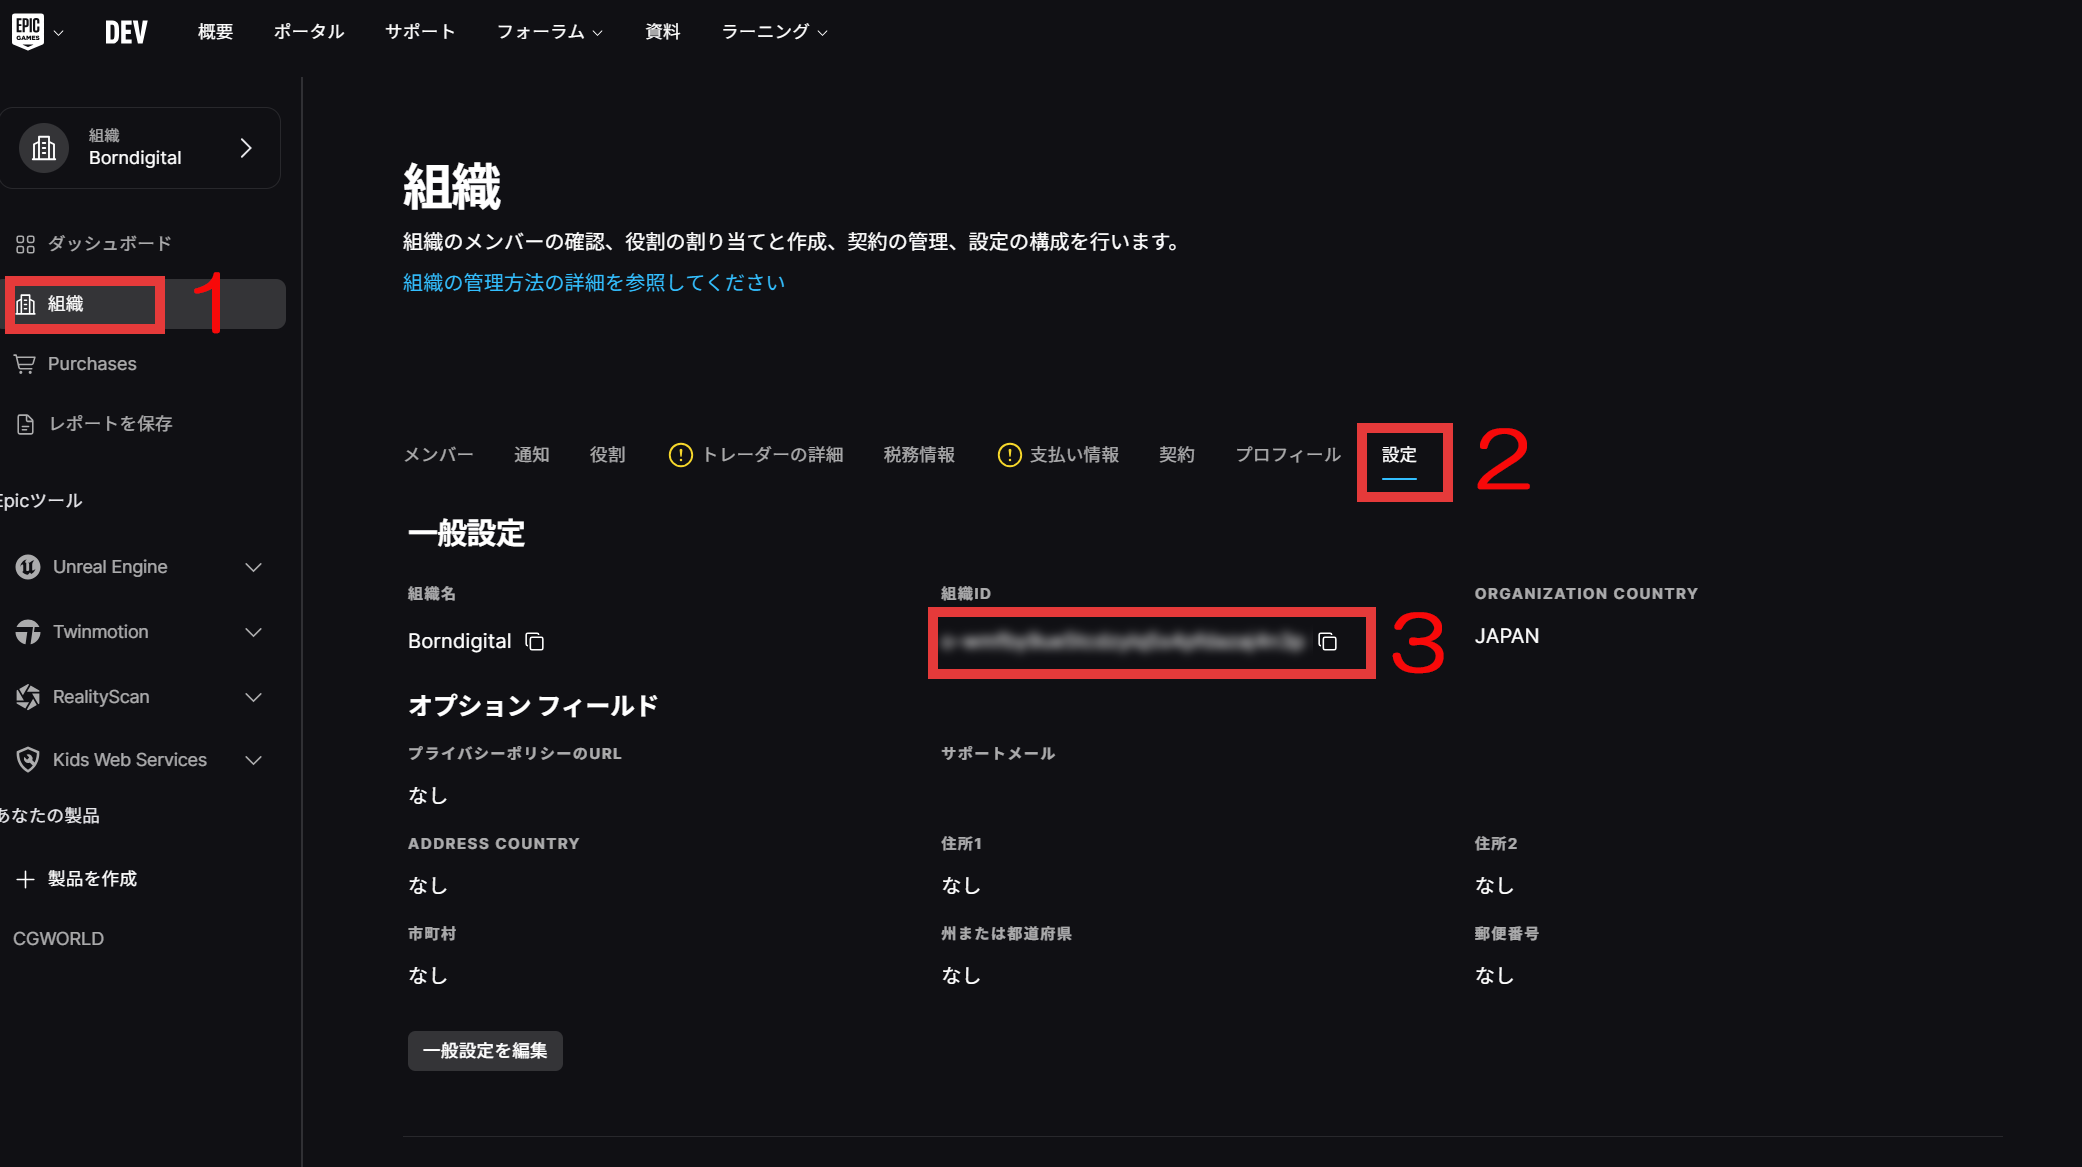Open the Borndigital organization switcher arrow
This screenshot has height=1167, width=2082.
coord(246,148)
